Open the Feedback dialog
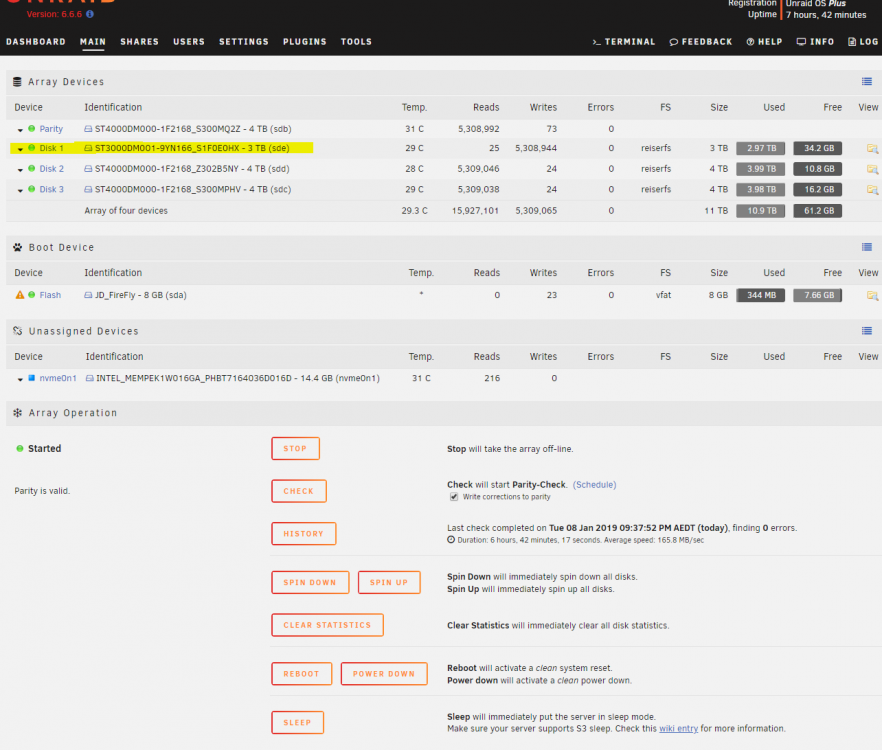This screenshot has height=750, width=882. coord(701,42)
